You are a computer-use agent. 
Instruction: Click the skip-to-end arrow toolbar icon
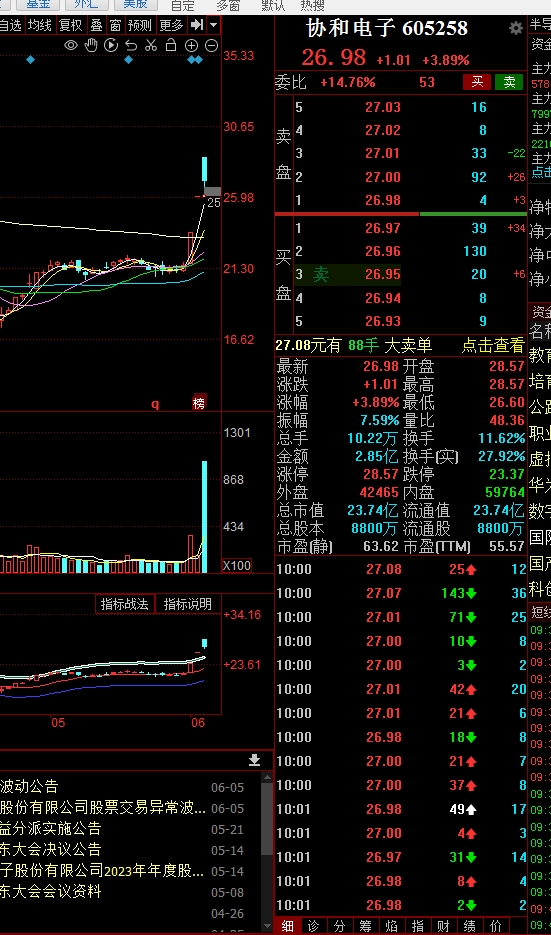point(197,25)
